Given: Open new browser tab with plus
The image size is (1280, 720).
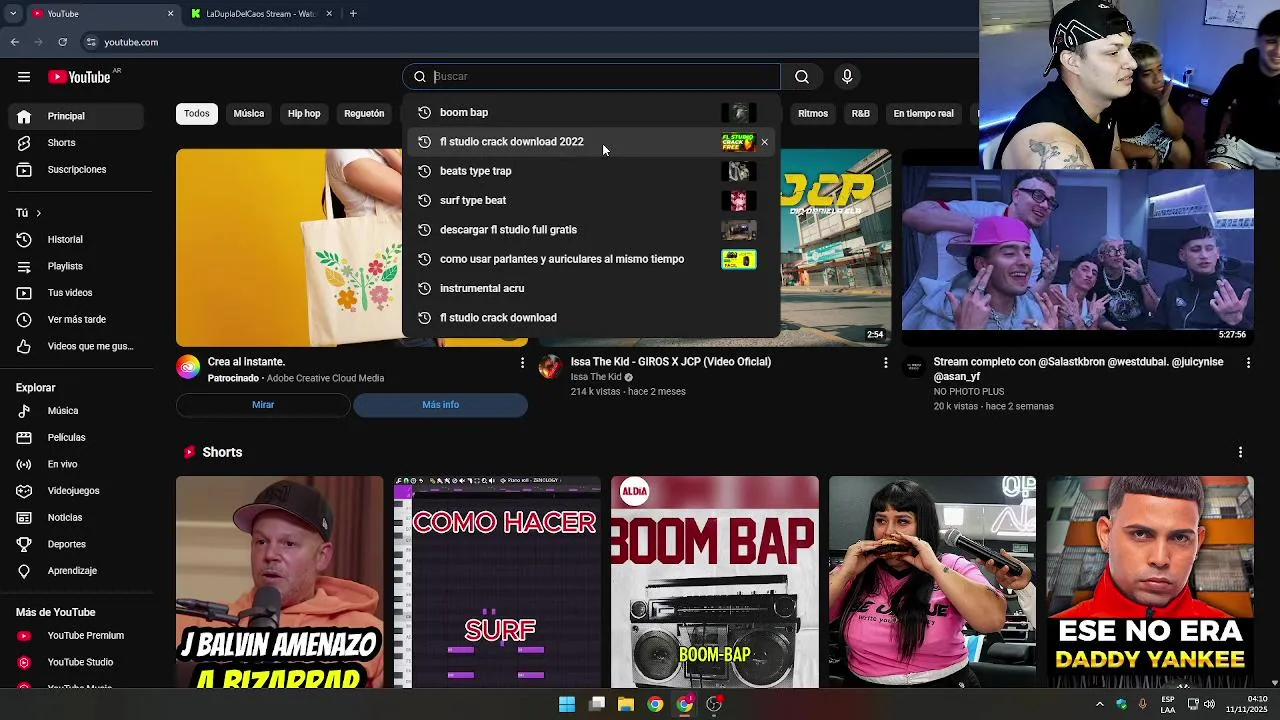Looking at the screenshot, I should click(x=353, y=14).
